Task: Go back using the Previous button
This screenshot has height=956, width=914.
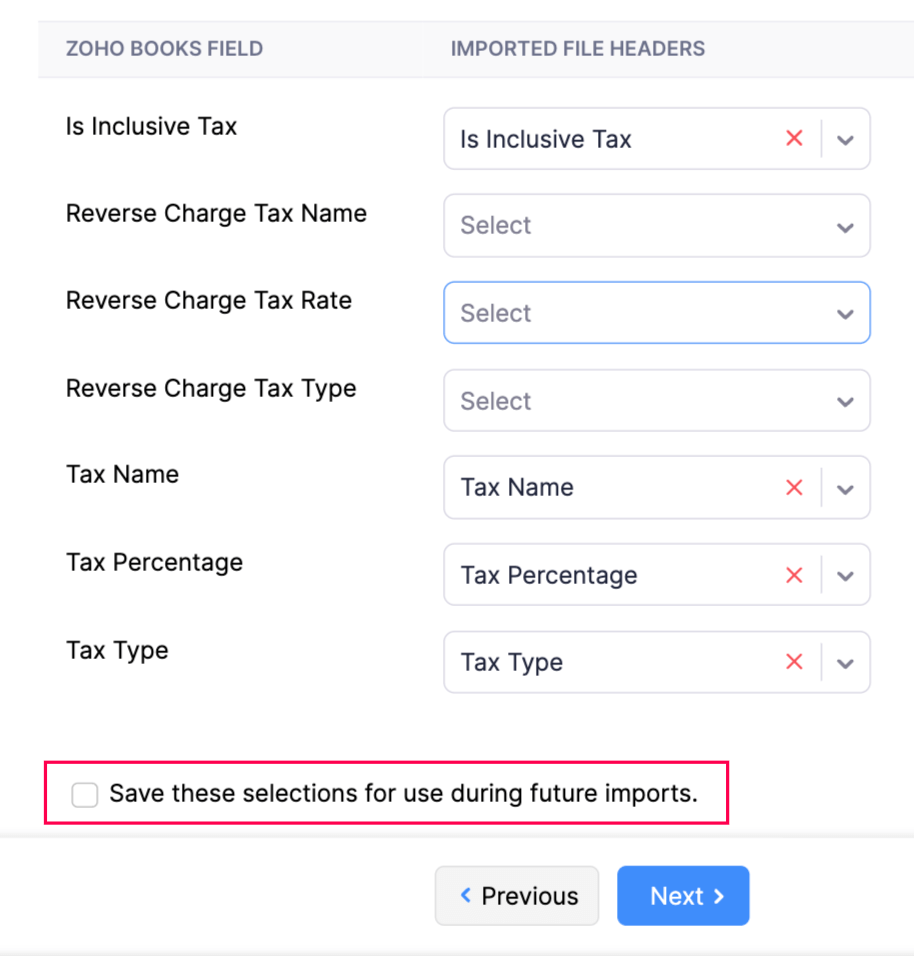Action: (x=517, y=895)
